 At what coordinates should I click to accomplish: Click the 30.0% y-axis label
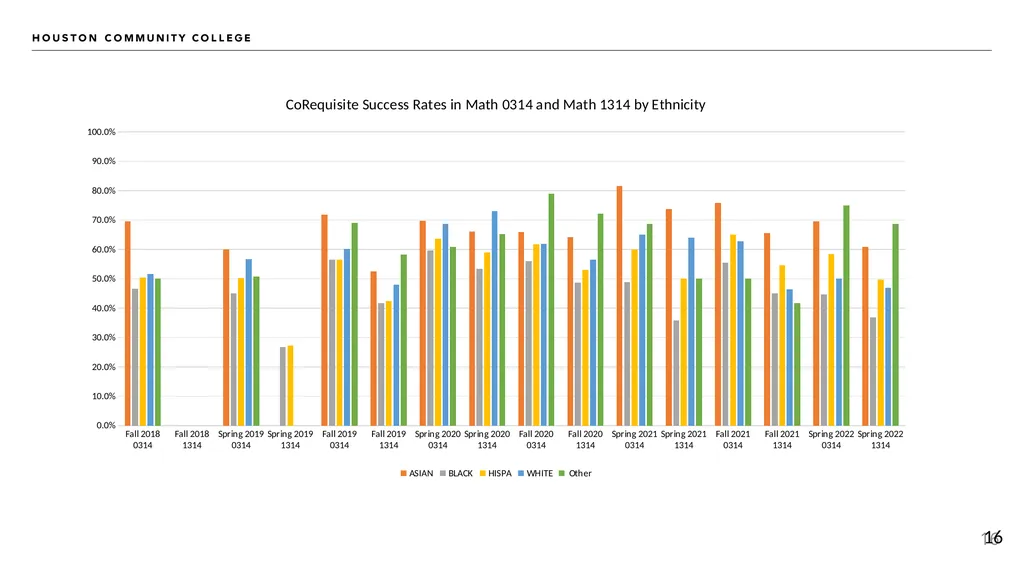[103, 338]
